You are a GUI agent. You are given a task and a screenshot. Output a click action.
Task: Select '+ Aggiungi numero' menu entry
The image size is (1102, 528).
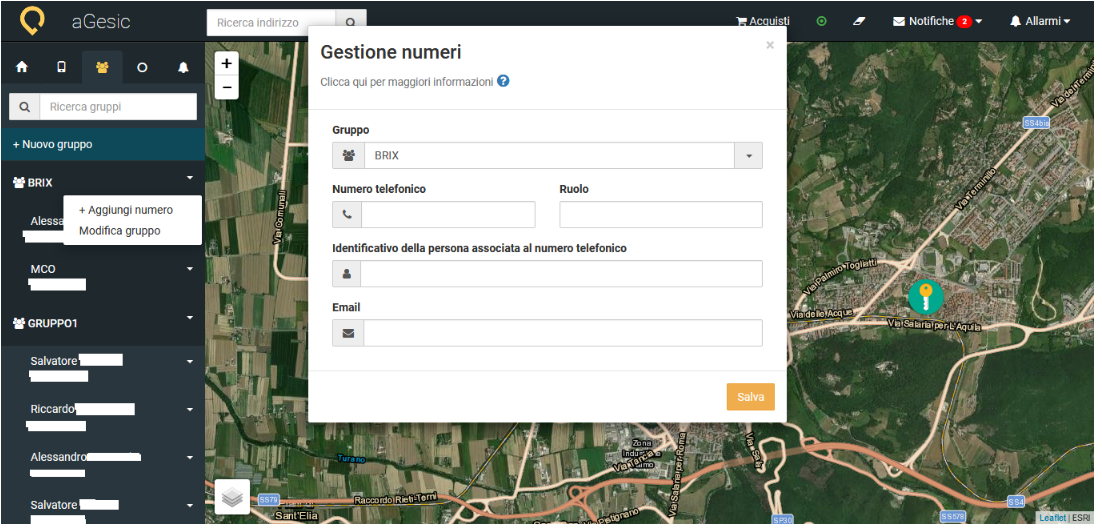tap(126, 210)
